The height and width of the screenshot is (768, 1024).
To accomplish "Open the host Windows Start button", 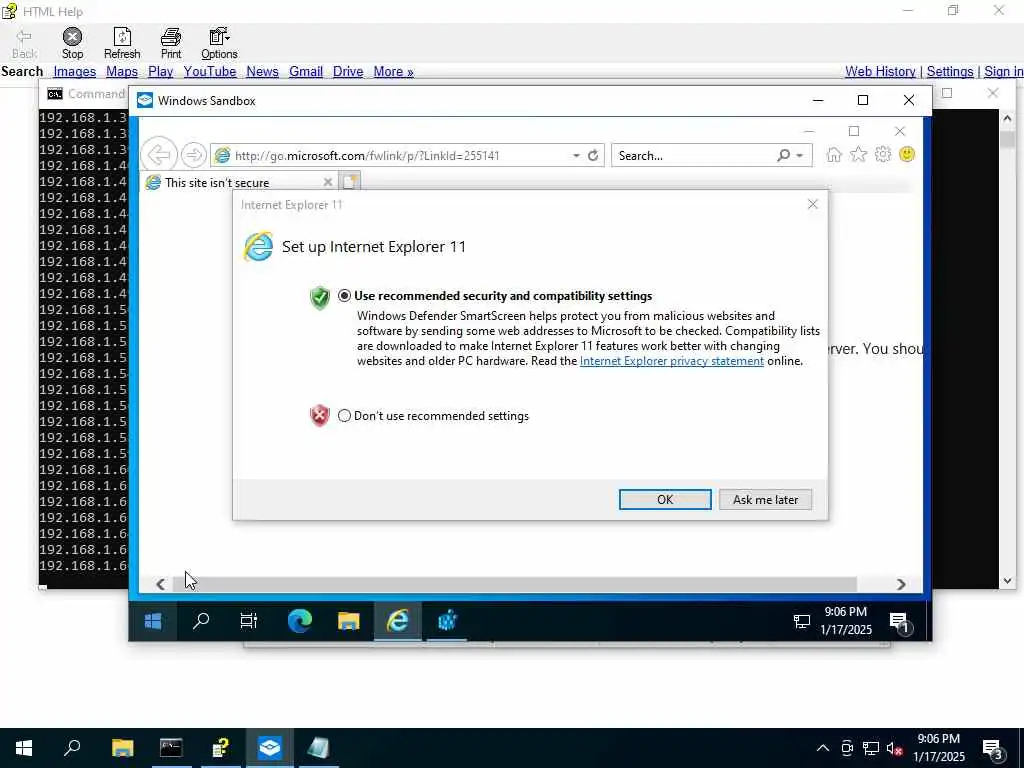I will coord(24,748).
